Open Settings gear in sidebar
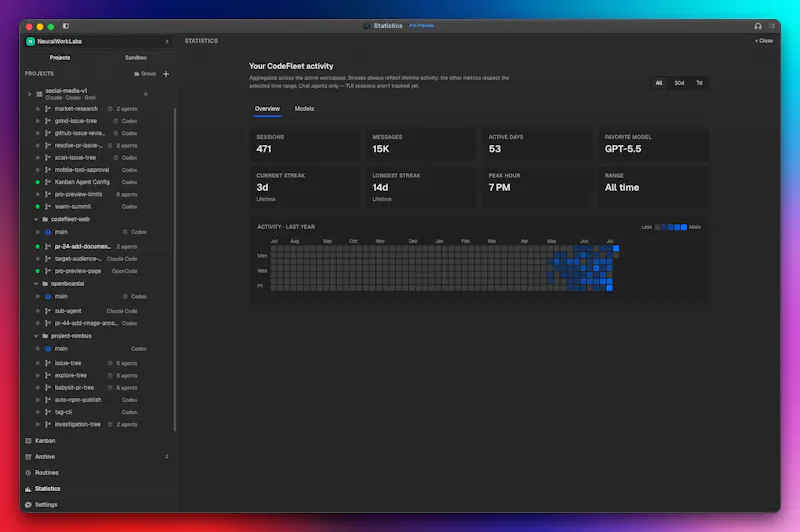Image resolution: width=800 pixels, height=532 pixels. pos(29,504)
